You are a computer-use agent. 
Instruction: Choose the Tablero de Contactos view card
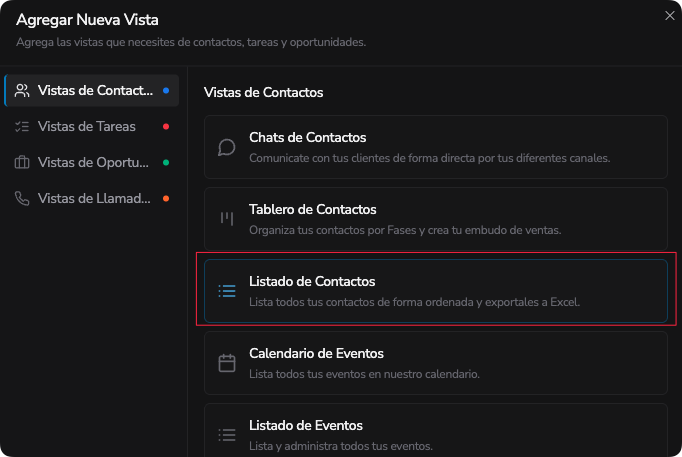point(436,219)
